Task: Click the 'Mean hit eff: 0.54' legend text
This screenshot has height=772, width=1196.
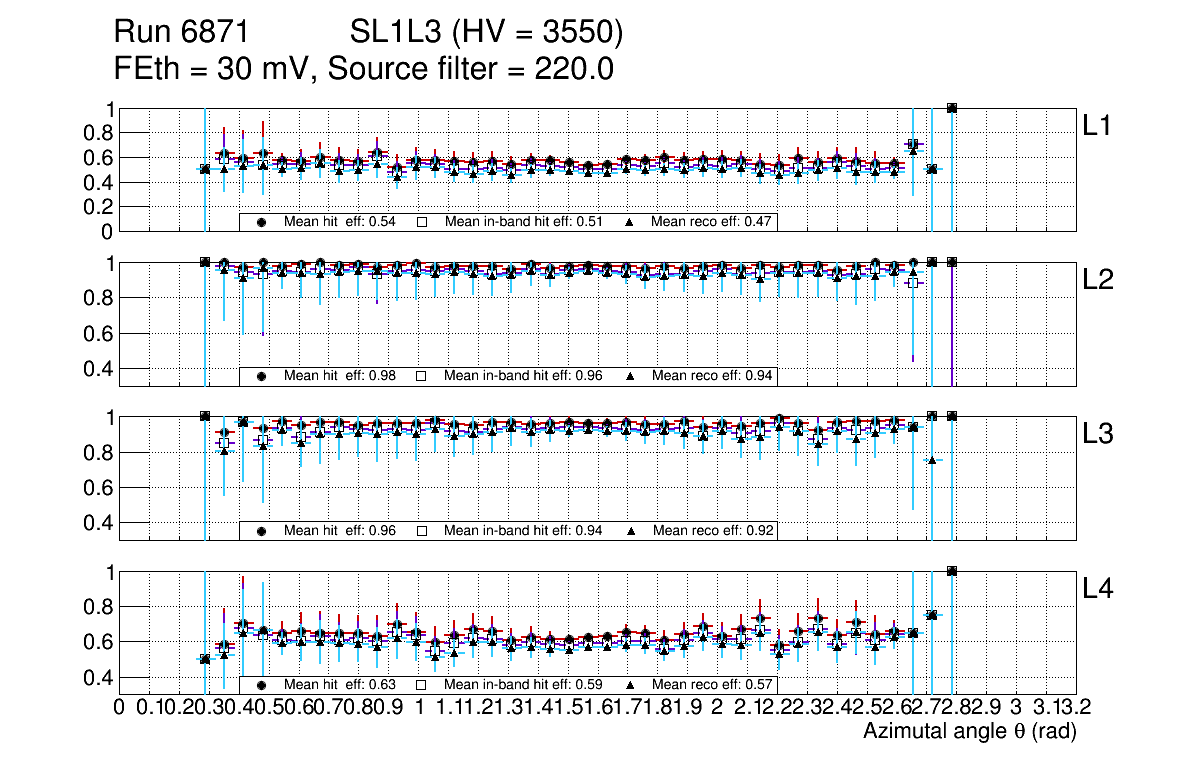Action: pos(340,222)
